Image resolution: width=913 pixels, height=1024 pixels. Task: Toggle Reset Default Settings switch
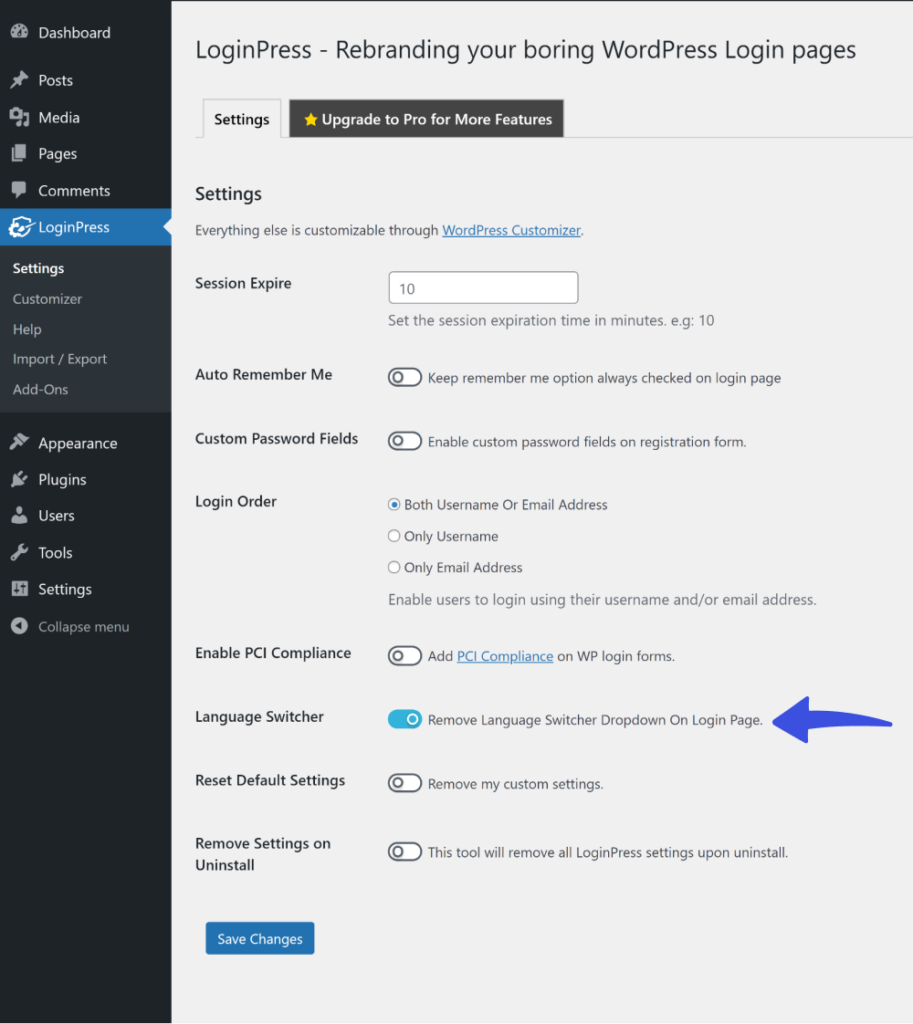coord(405,783)
